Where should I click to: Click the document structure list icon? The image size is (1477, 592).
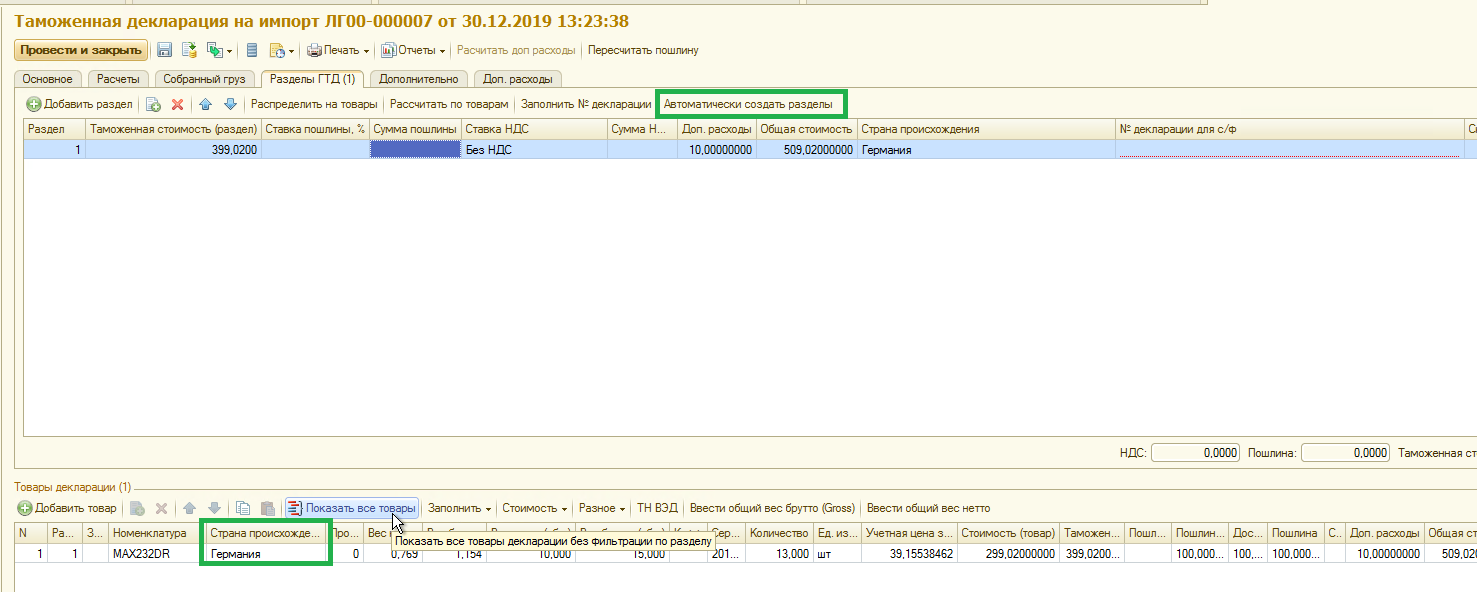(x=252, y=50)
